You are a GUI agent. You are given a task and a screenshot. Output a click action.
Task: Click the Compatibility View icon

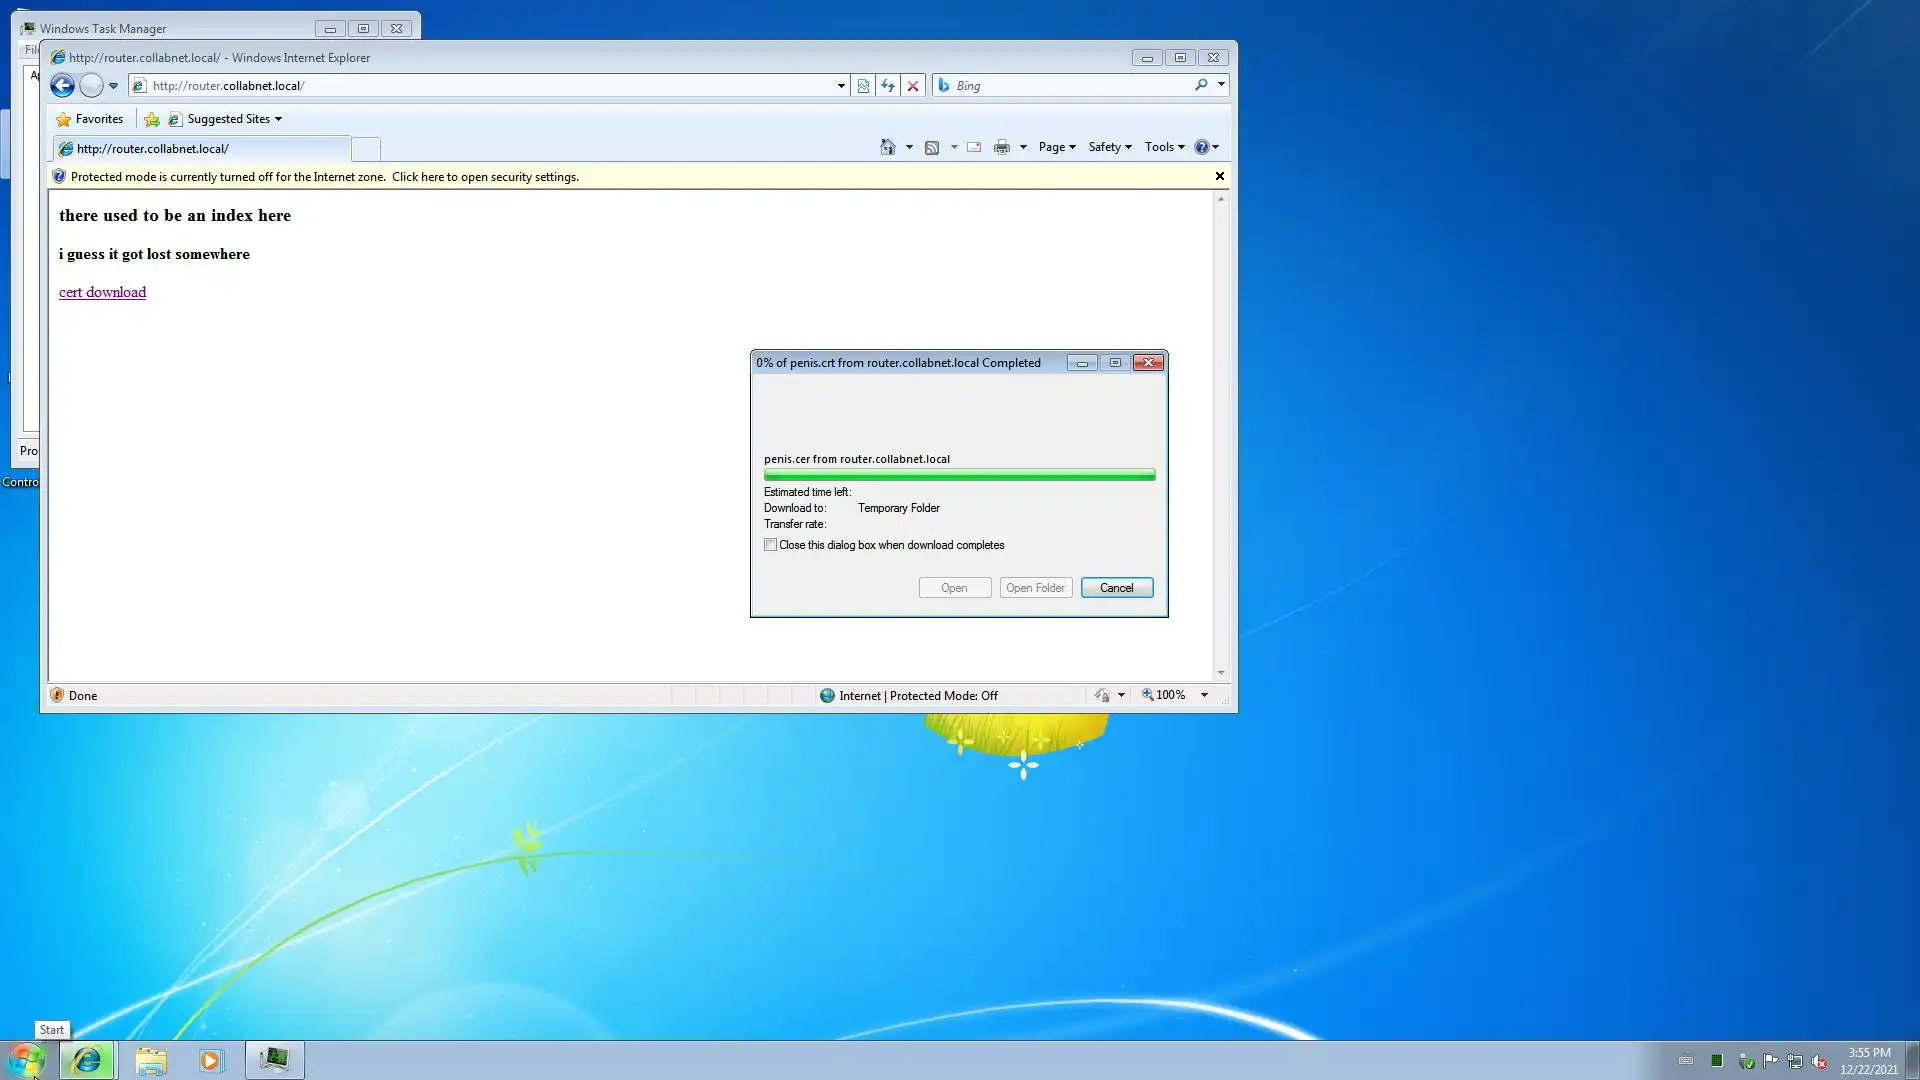[863, 86]
